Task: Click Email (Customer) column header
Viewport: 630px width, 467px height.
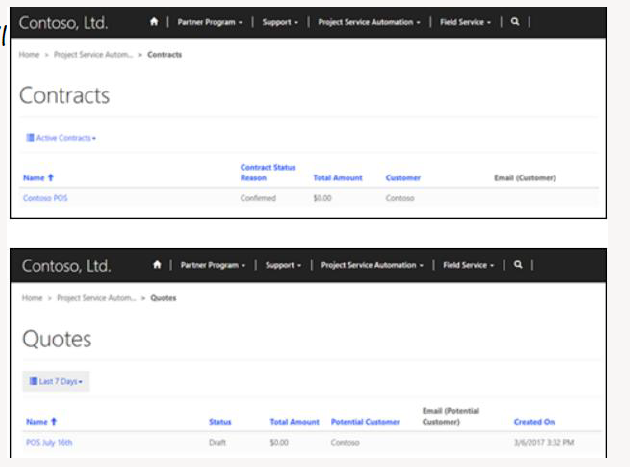Action: coord(525,178)
